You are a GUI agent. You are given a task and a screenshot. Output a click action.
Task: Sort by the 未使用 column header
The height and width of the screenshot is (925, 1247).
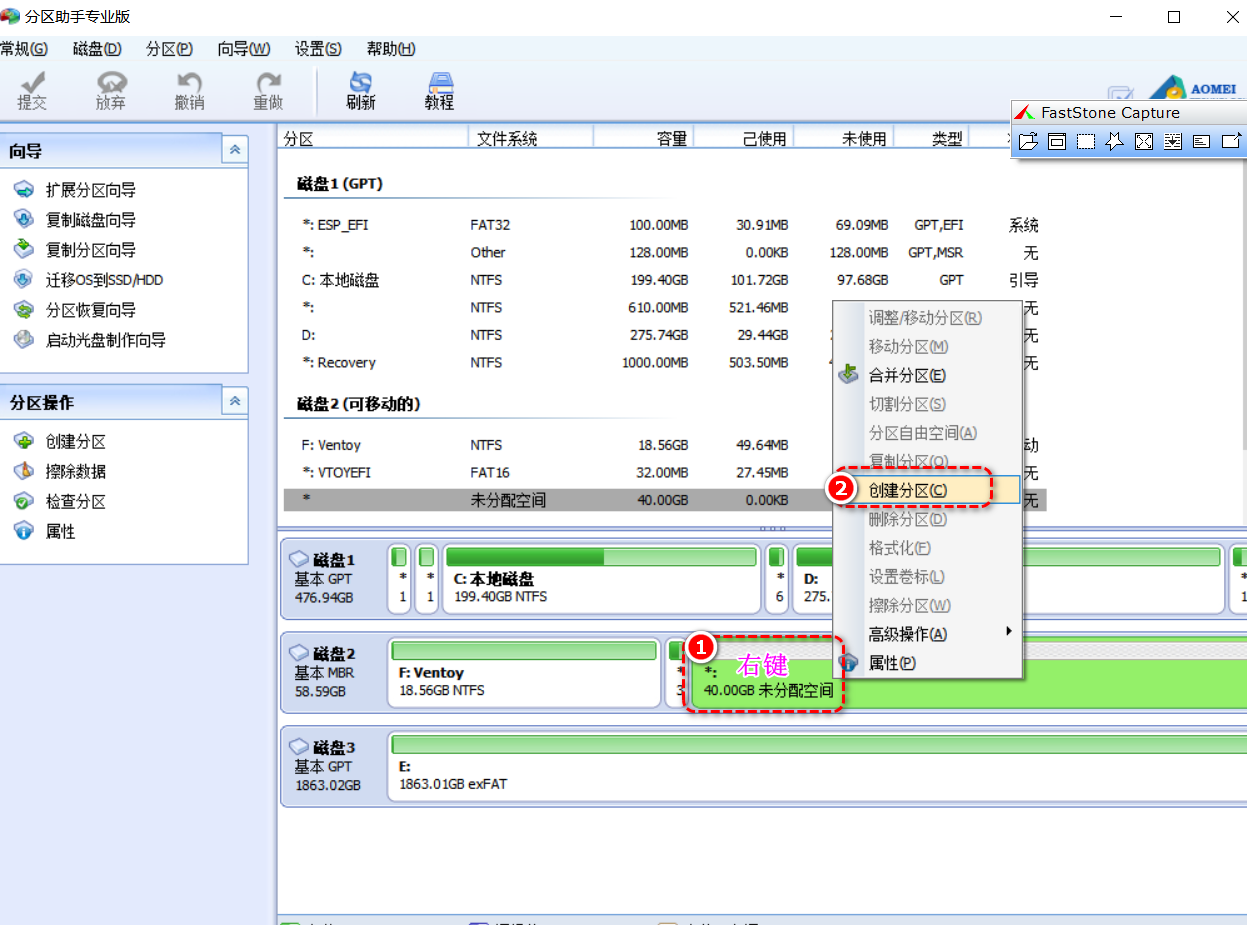pos(843,139)
